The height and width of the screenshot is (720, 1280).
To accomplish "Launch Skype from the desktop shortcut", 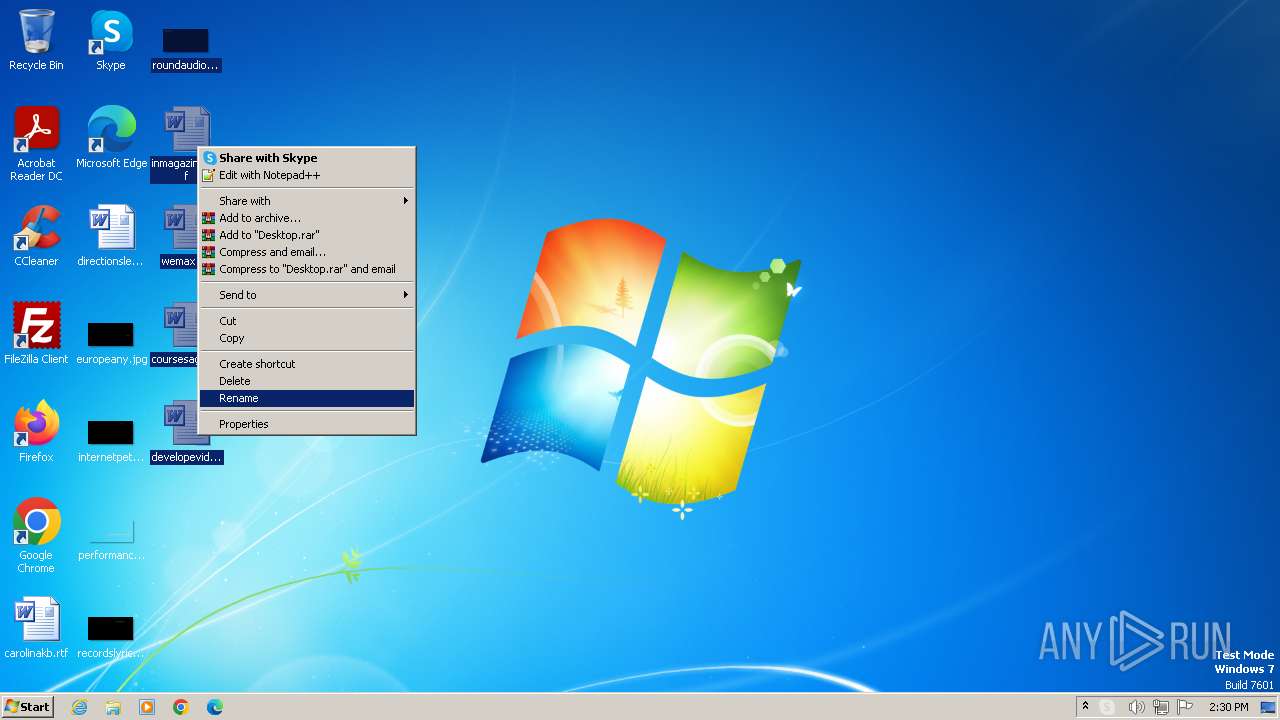I will point(111,40).
